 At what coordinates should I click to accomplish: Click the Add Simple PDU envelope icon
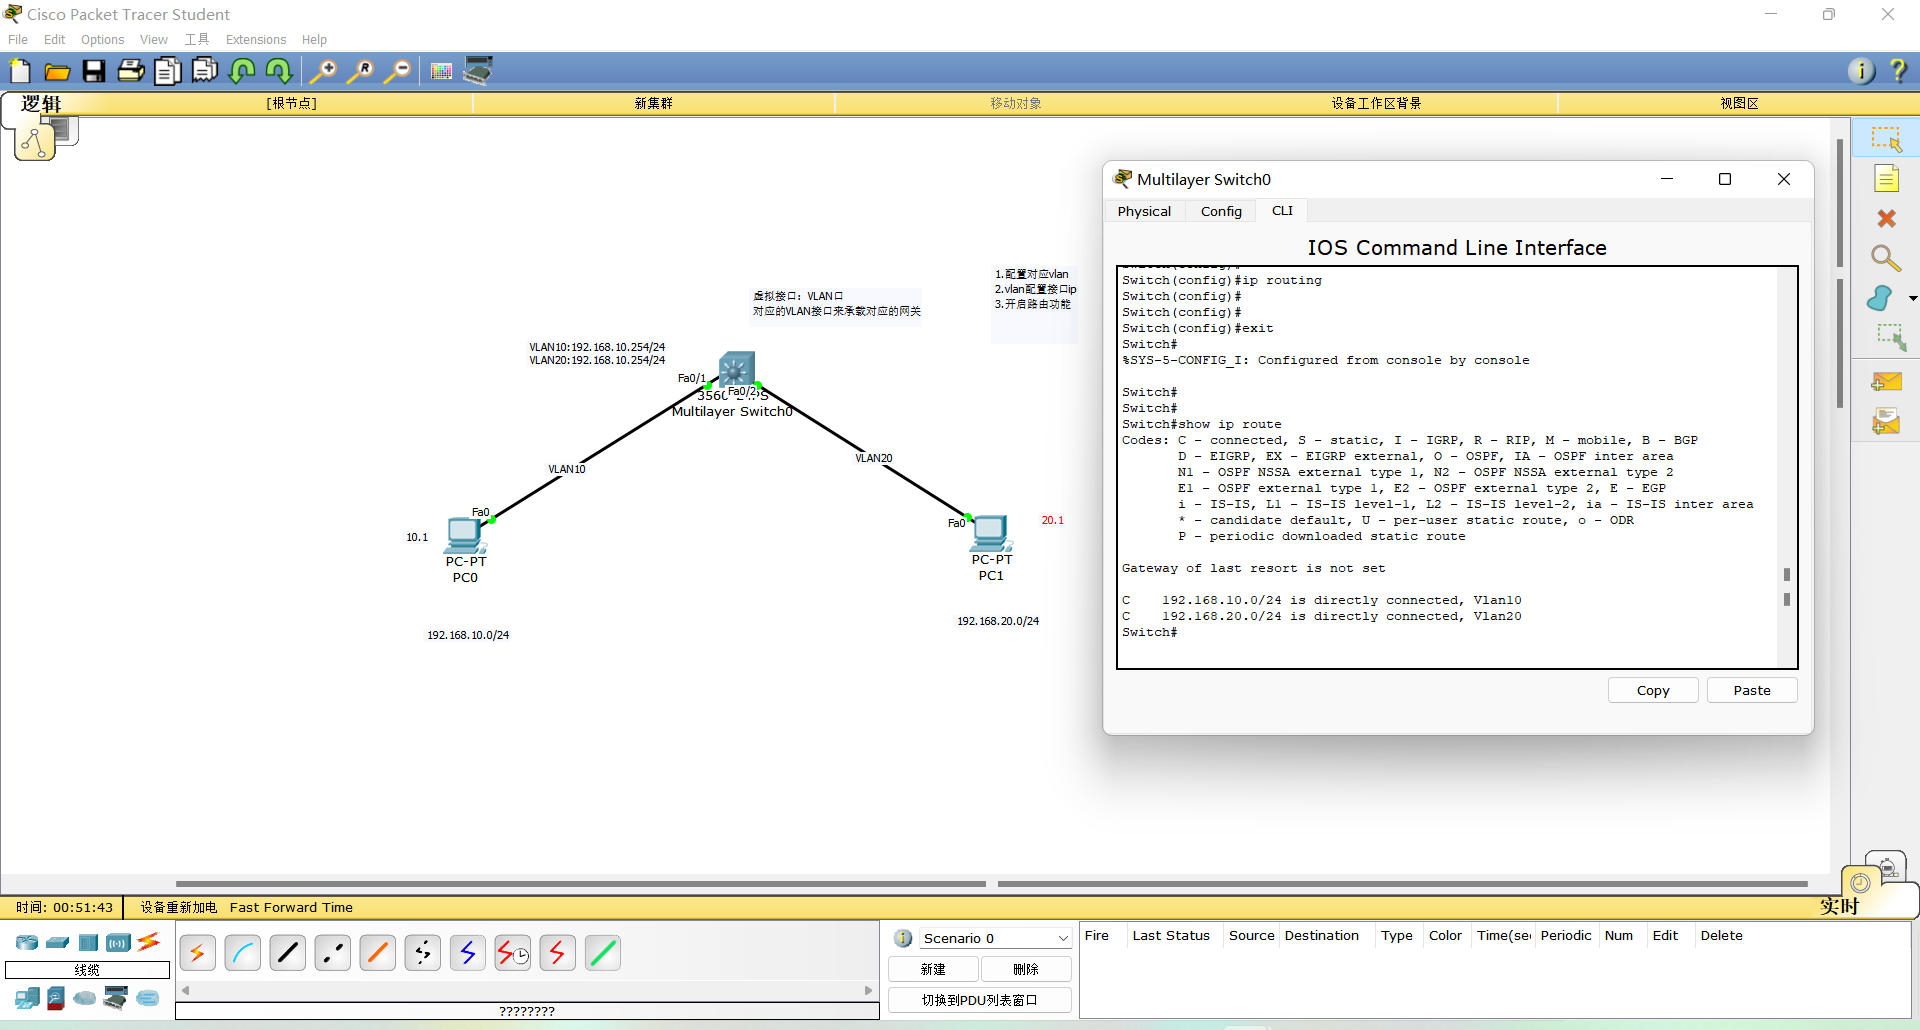[x=1886, y=382]
